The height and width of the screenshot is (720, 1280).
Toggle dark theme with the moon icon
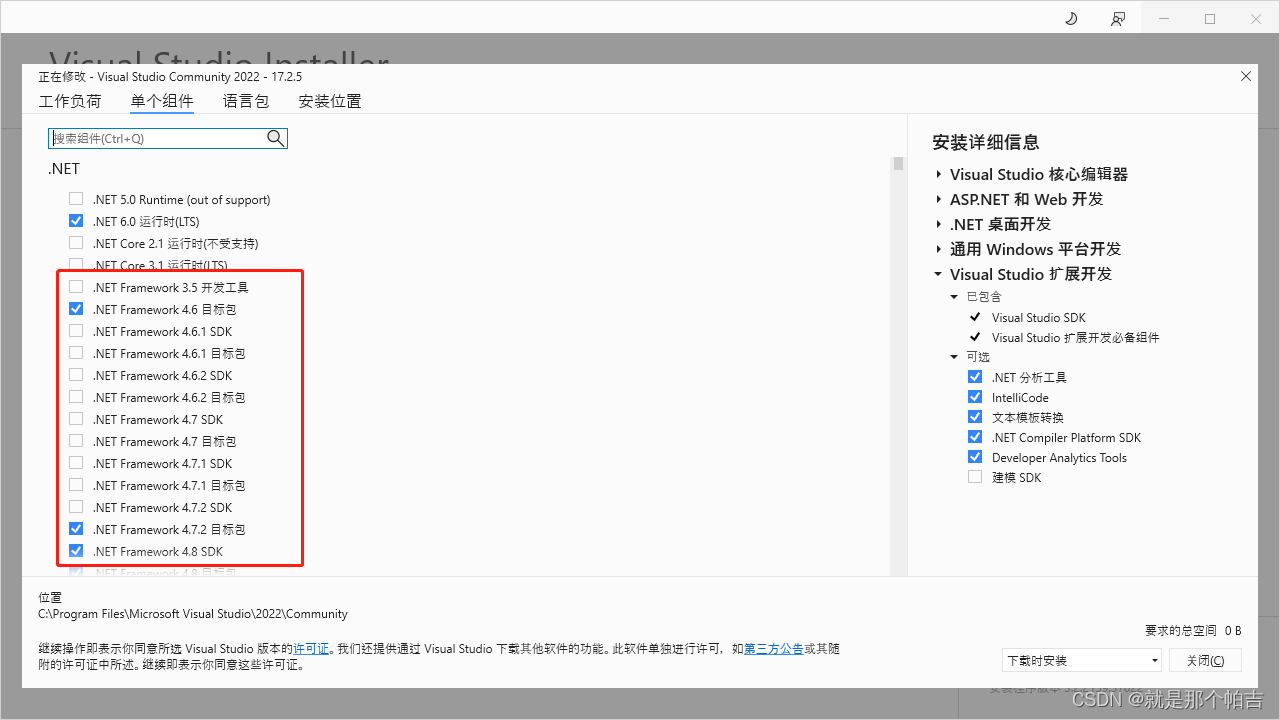[1070, 18]
